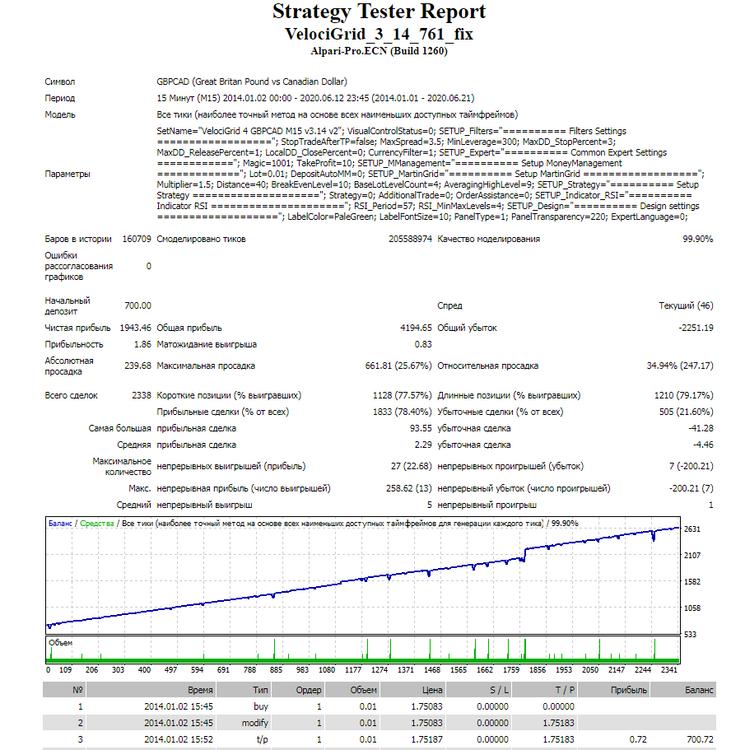Viewport: 745px width, 750px height.
Task: Click the 'Общий убыток' label
Action: click(x=467, y=328)
